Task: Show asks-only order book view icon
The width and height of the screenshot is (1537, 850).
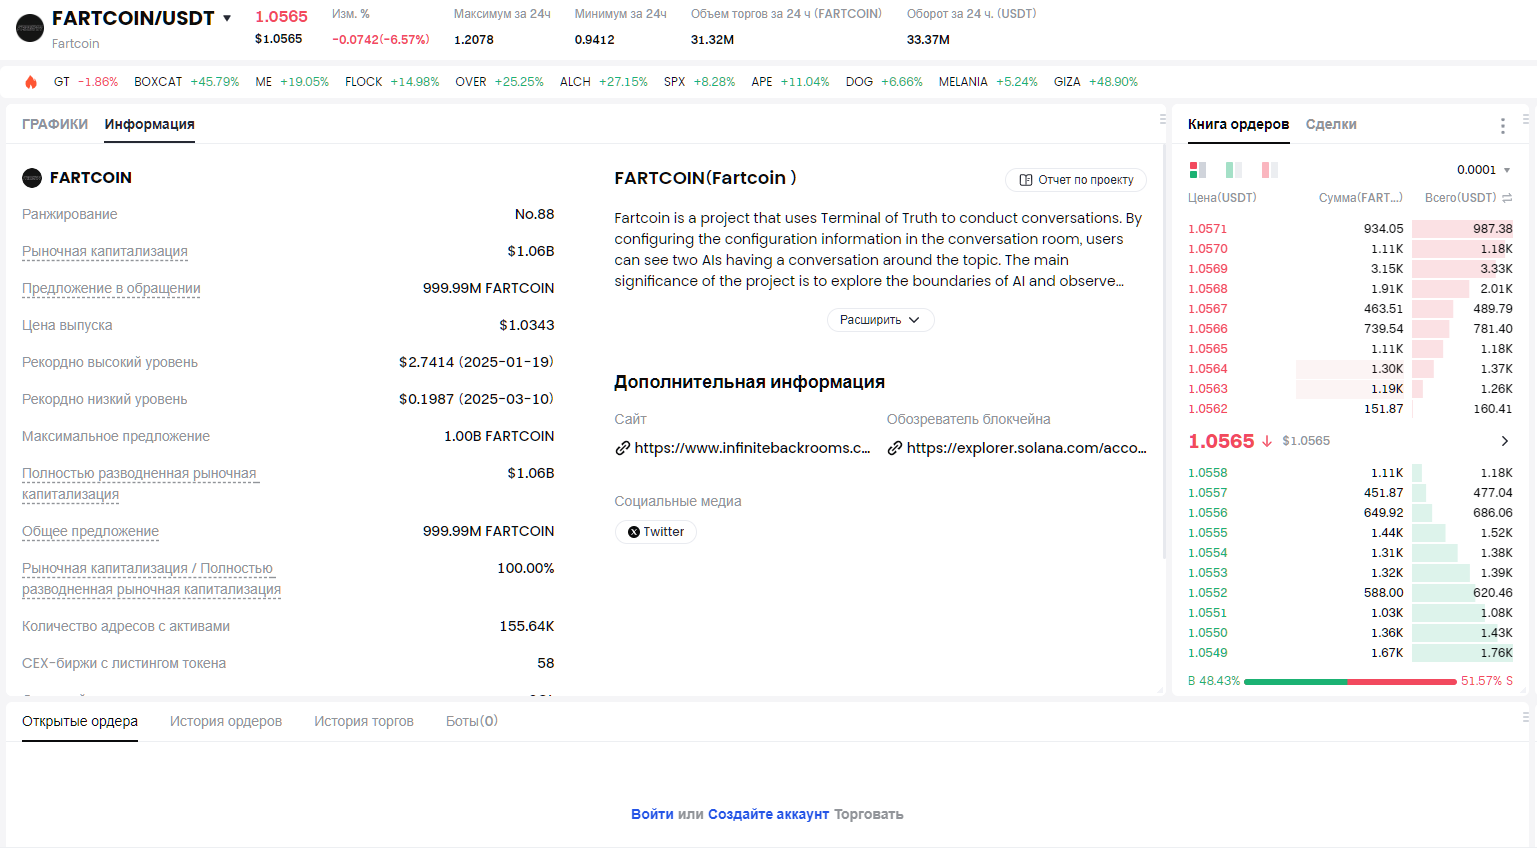Action: 1270,170
